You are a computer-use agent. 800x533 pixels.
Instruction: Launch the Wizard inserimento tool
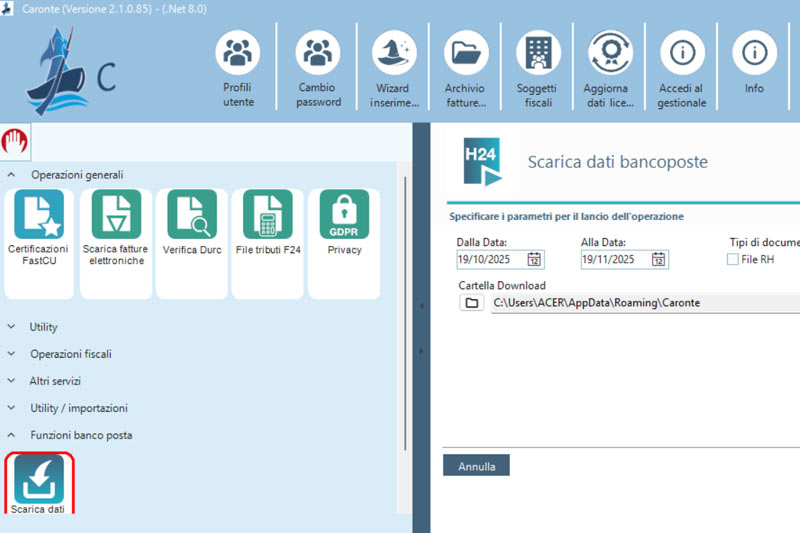393,53
